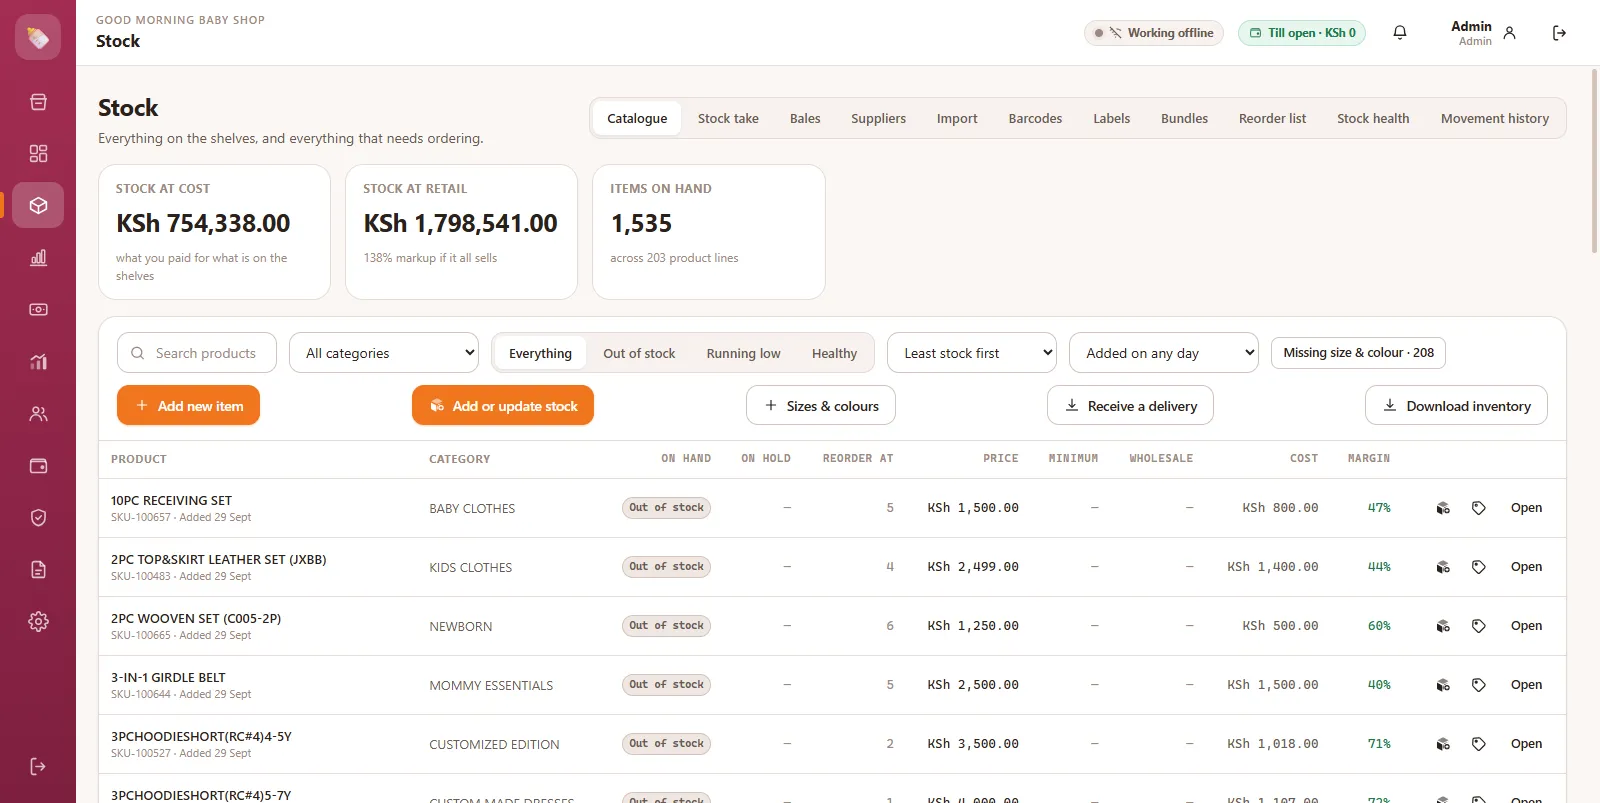Open the Import tab

(957, 118)
